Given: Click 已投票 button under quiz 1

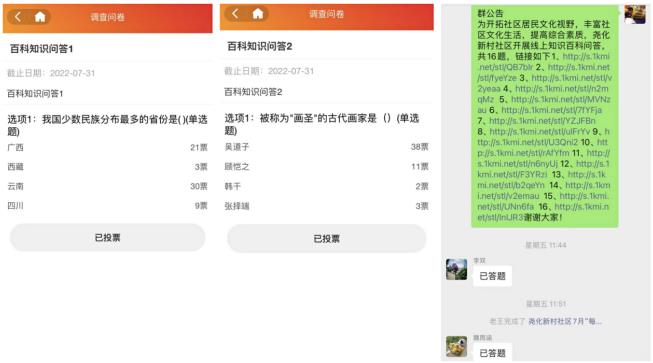Looking at the screenshot, I should coord(107,238).
